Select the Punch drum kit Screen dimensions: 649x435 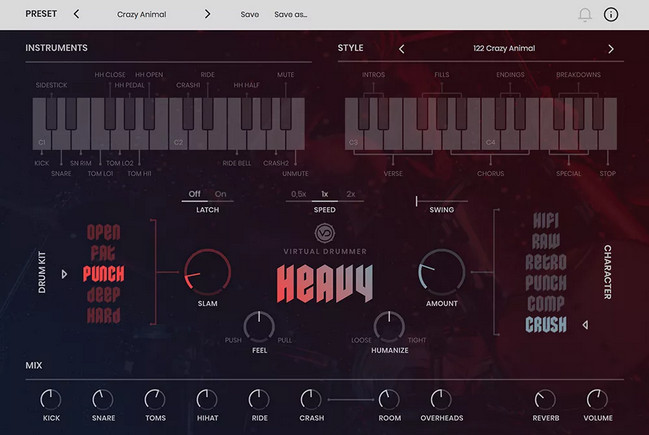[103, 274]
